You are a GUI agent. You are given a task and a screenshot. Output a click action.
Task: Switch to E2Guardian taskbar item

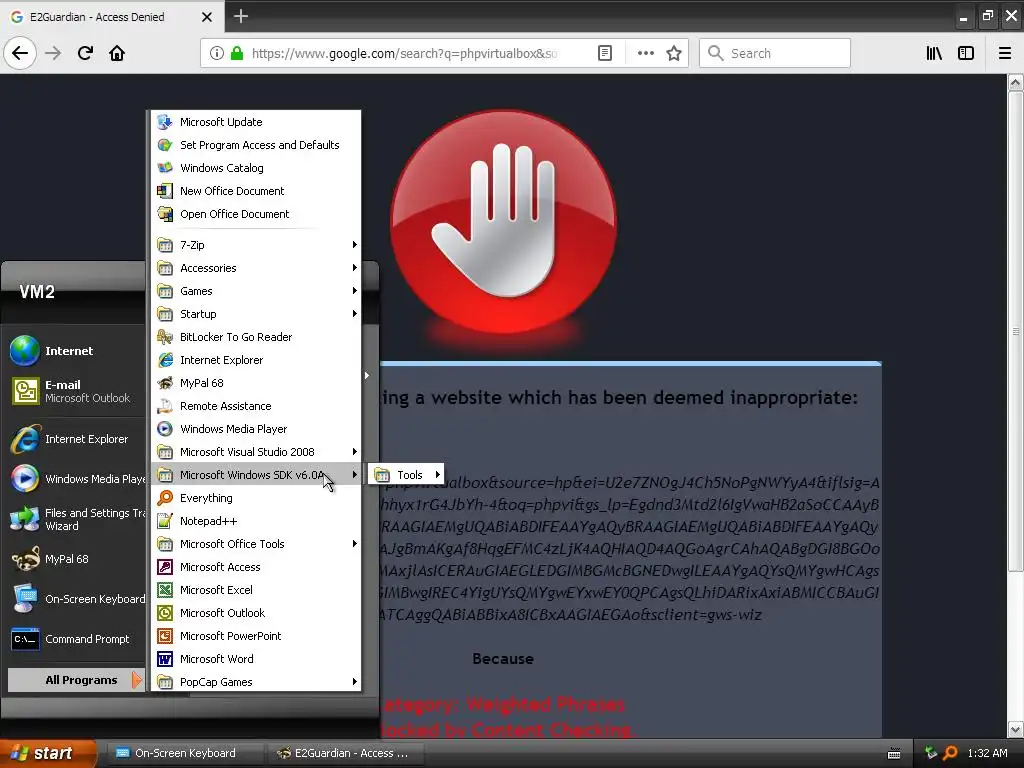tap(346, 753)
